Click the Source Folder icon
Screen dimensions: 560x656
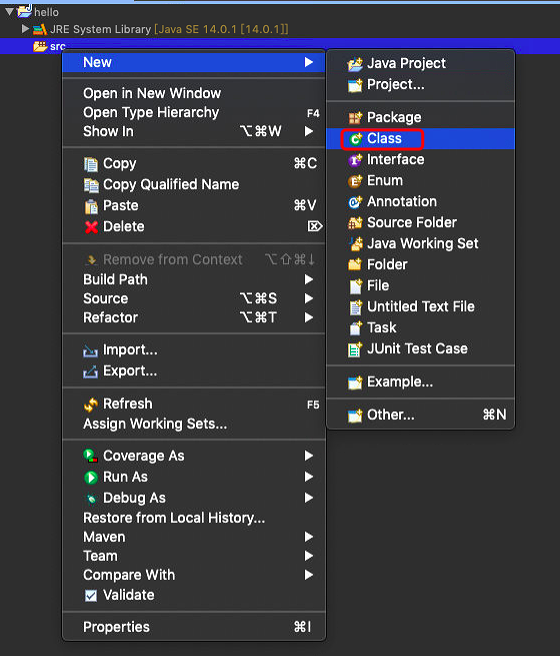coord(355,223)
